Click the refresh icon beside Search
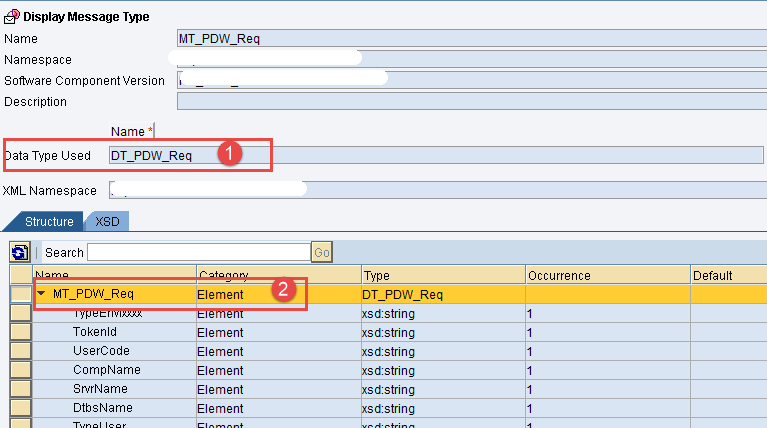This screenshot has height=428, width=767. [18, 252]
